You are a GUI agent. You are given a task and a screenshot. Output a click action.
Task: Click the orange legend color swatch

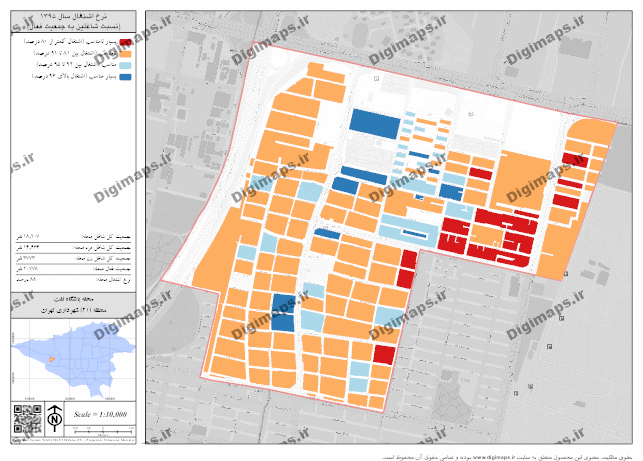point(126,52)
